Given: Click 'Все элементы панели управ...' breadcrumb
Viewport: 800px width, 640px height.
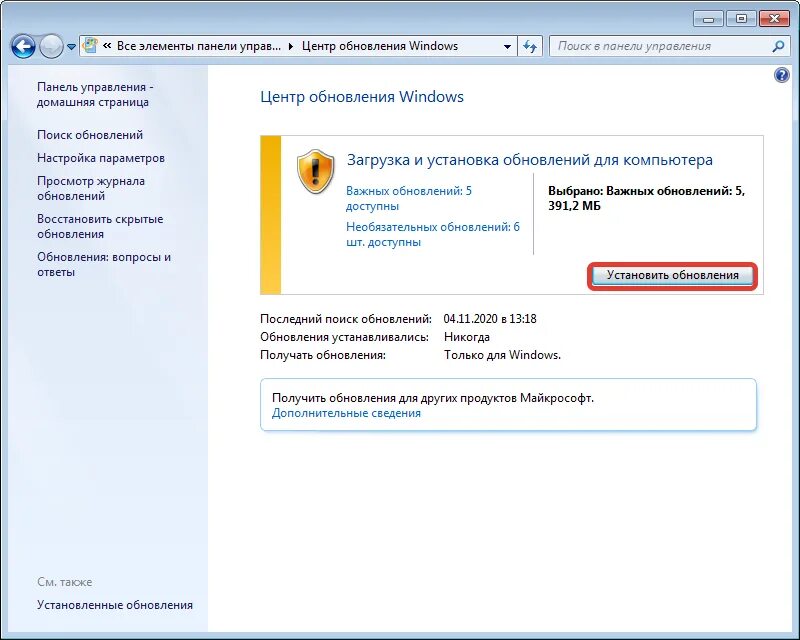Looking at the screenshot, I should (x=198, y=46).
